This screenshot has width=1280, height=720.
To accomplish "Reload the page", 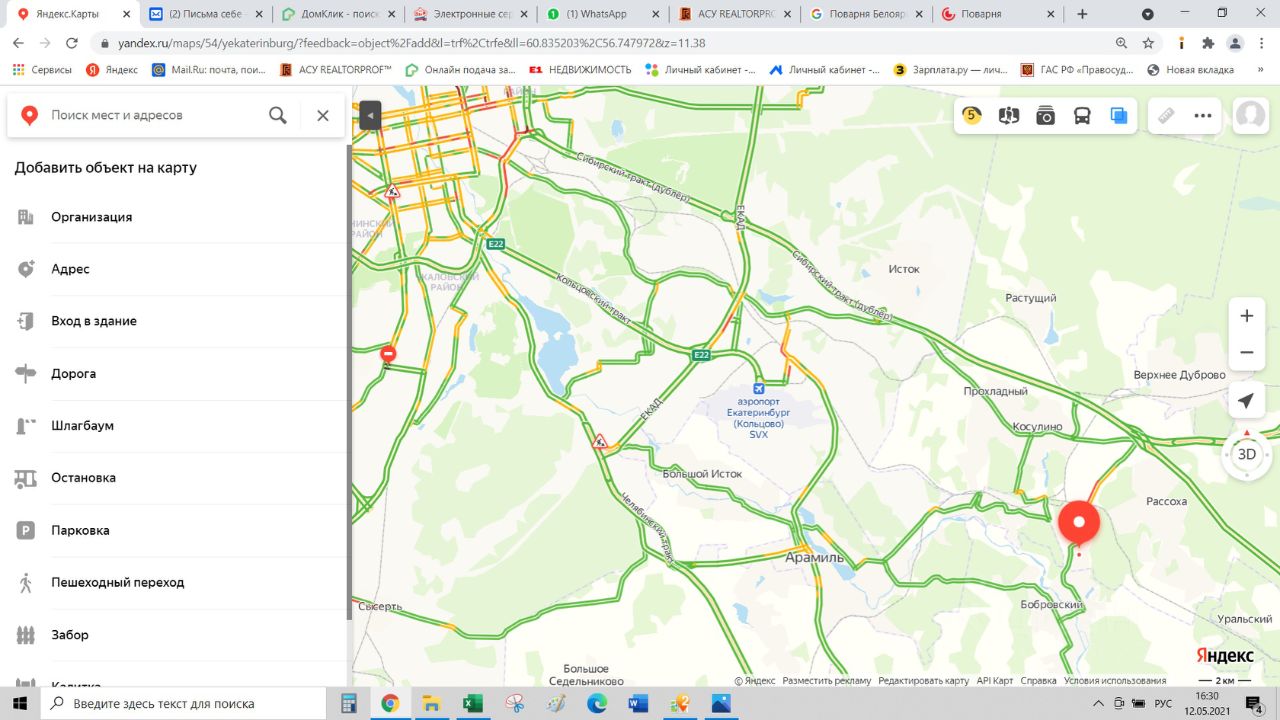I will tap(71, 43).
